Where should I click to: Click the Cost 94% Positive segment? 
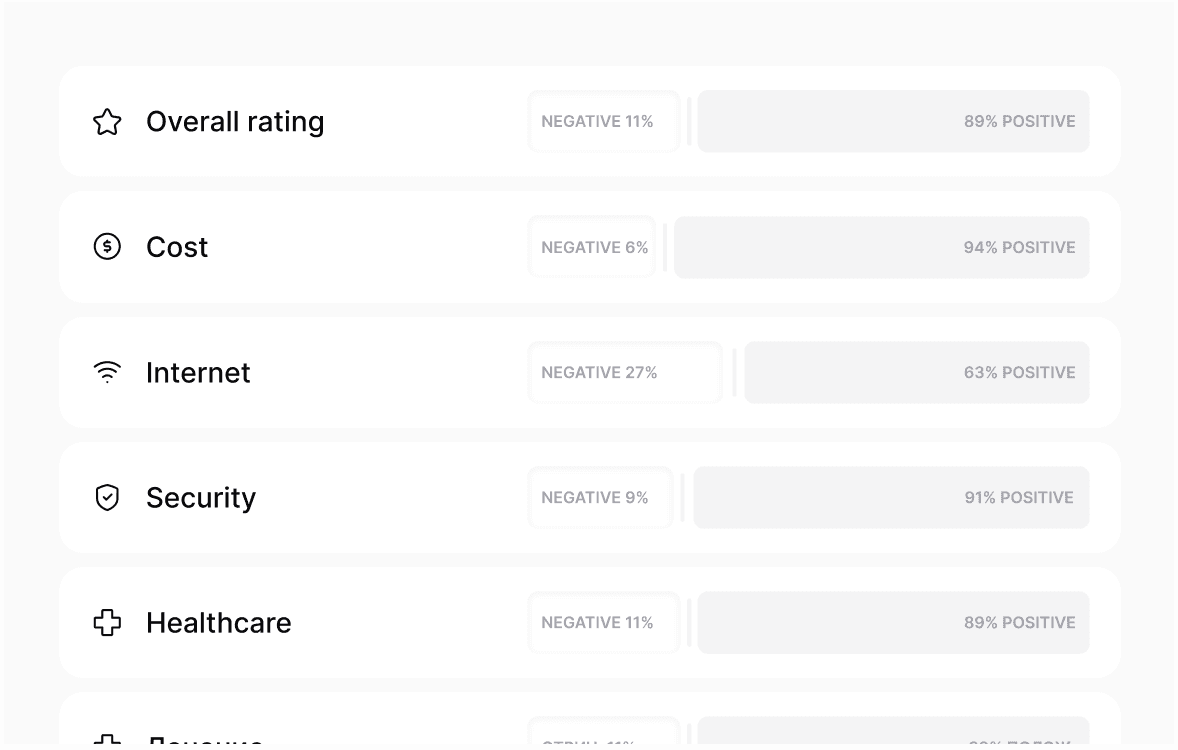pyautogui.click(x=881, y=247)
